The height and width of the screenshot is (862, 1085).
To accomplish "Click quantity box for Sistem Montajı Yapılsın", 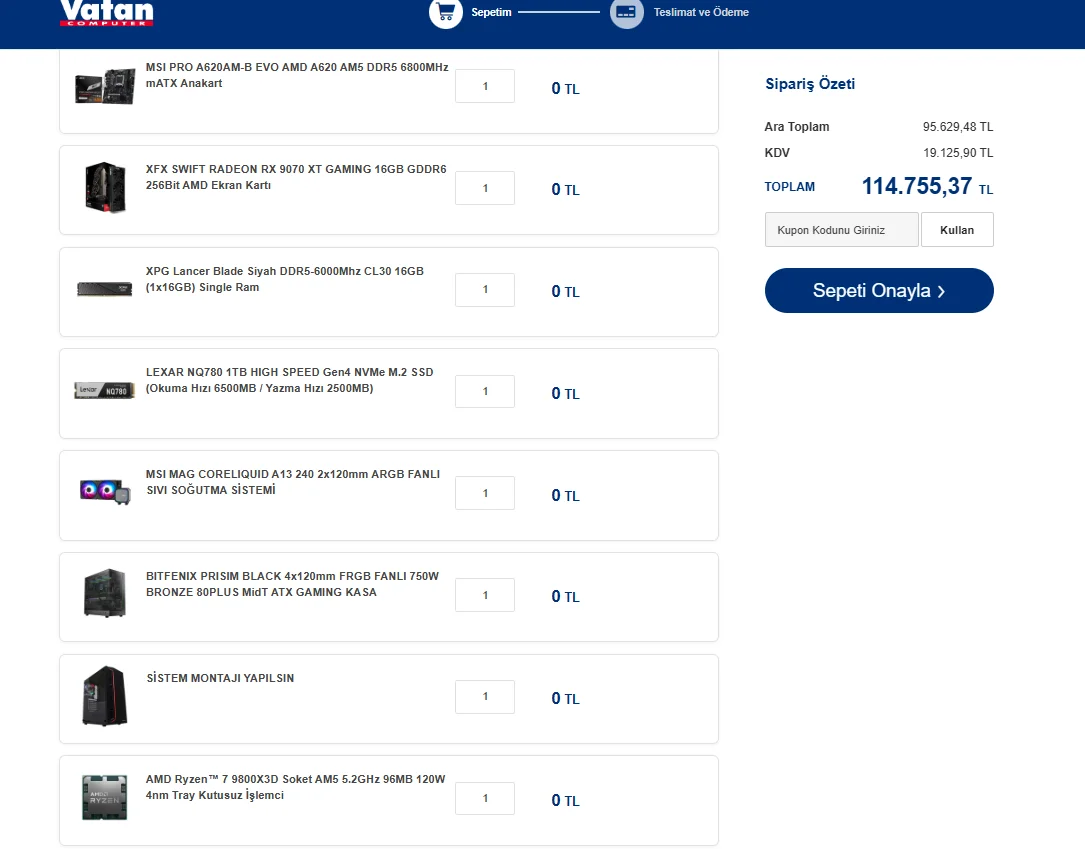I will point(485,697).
